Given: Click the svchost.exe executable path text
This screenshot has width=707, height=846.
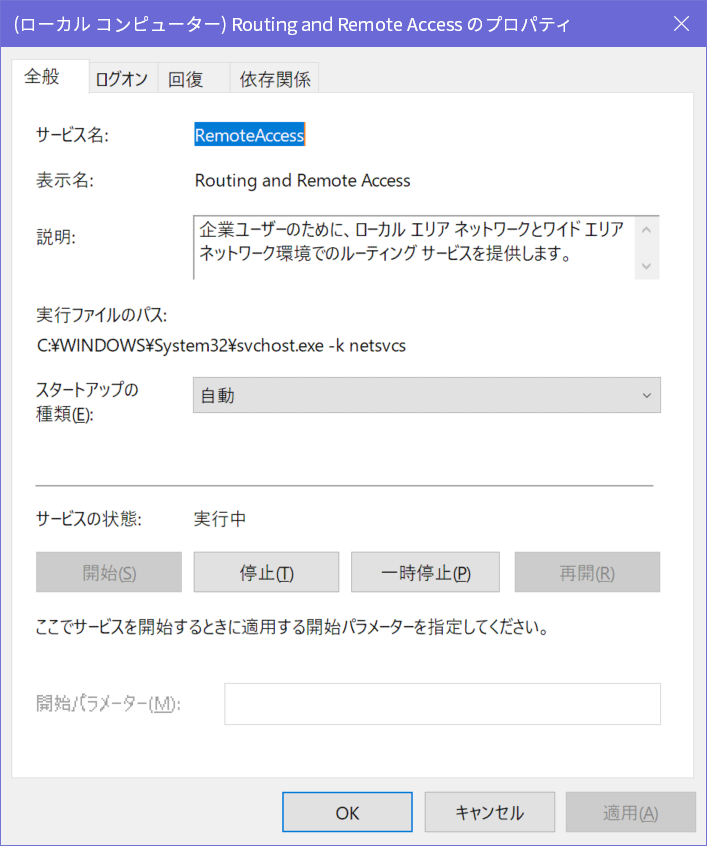Looking at the screenshot, I should (221, 346).
